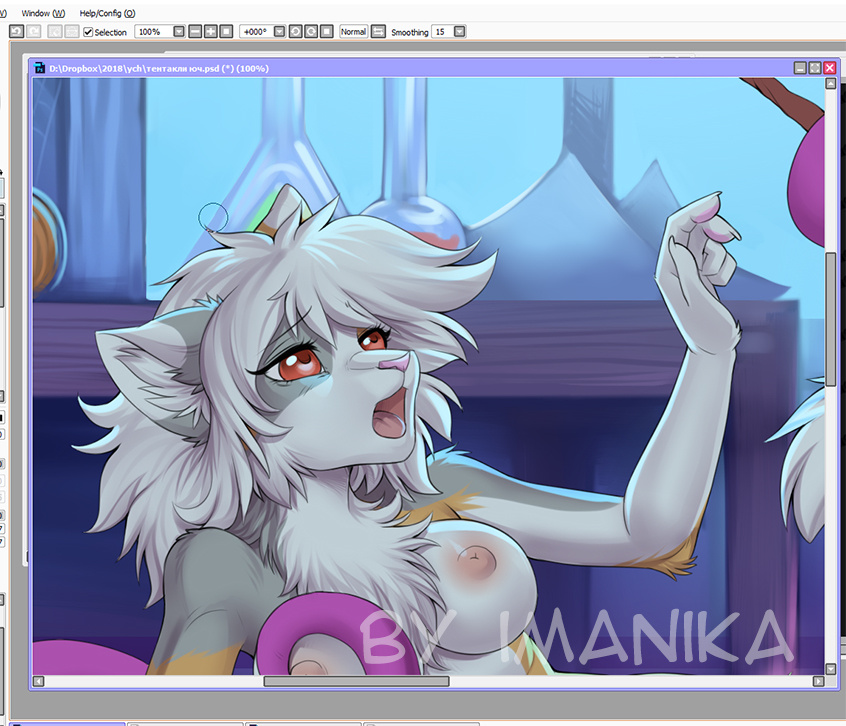This screenshot has height=726, width=846.
Task: Open the Help/Config menu
Action: tap(107, 13)
